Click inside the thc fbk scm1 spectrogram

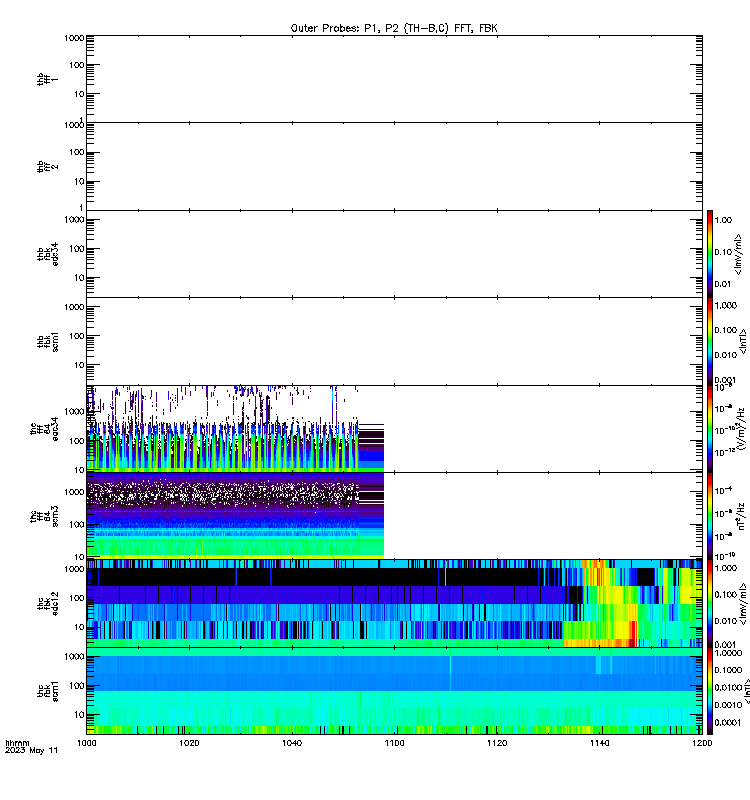tap(394, 691)
